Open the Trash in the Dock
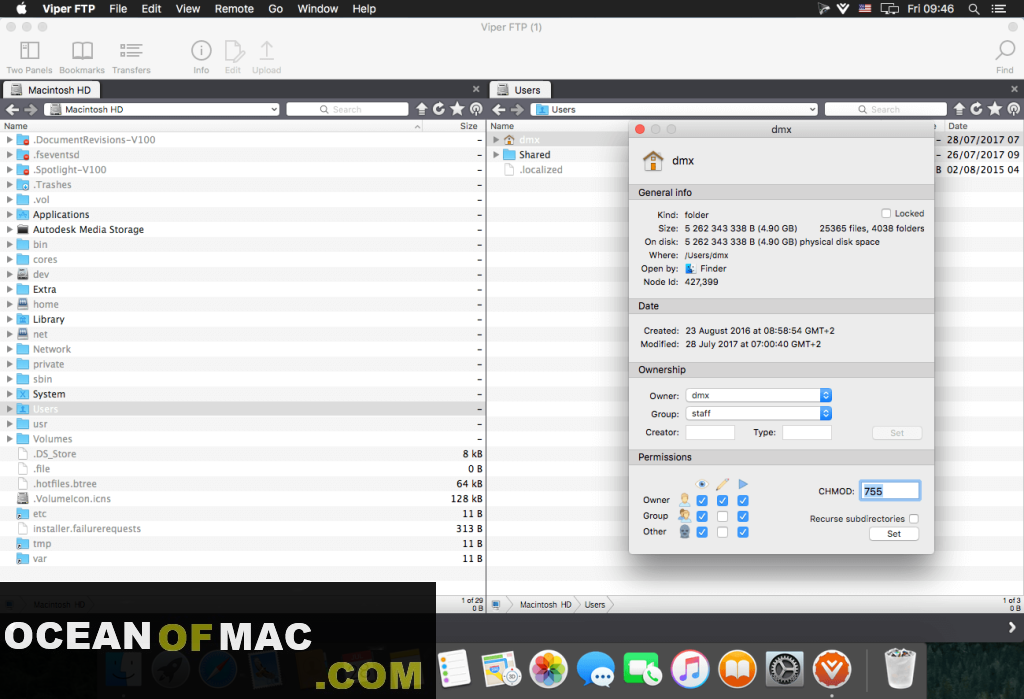This screenshot has height=699, width=1024. (x=900, y=668)
